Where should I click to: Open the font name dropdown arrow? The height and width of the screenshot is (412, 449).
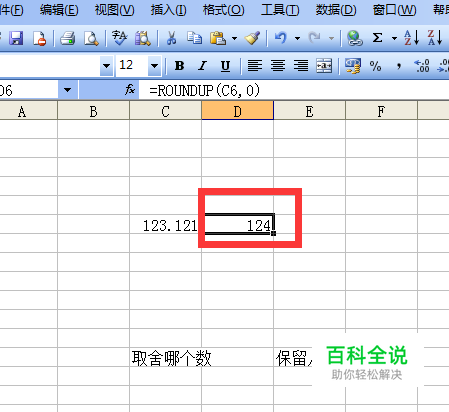[106, 66]
